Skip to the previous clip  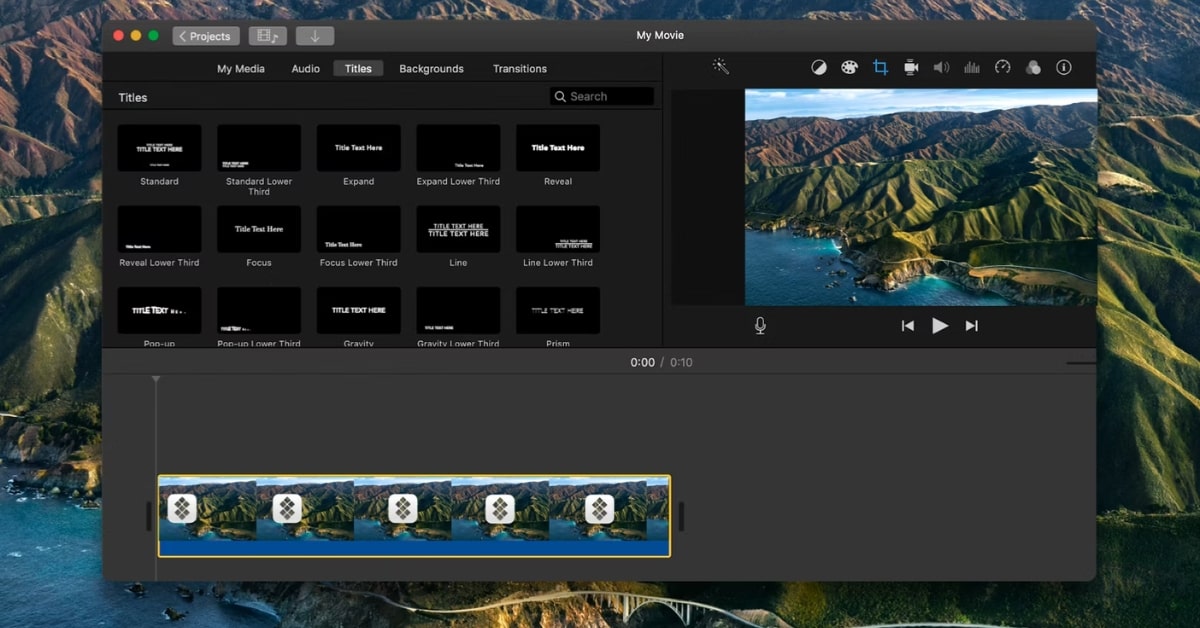tap(908, 326)
